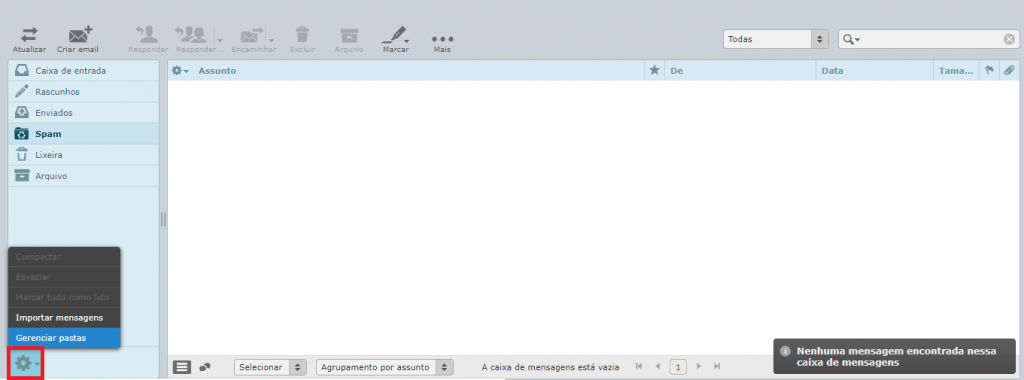Image resolution: width=1024 pixels, height=380 pixels.
Task: Open the Selecionar dropdown
Action: click(270, 368)
